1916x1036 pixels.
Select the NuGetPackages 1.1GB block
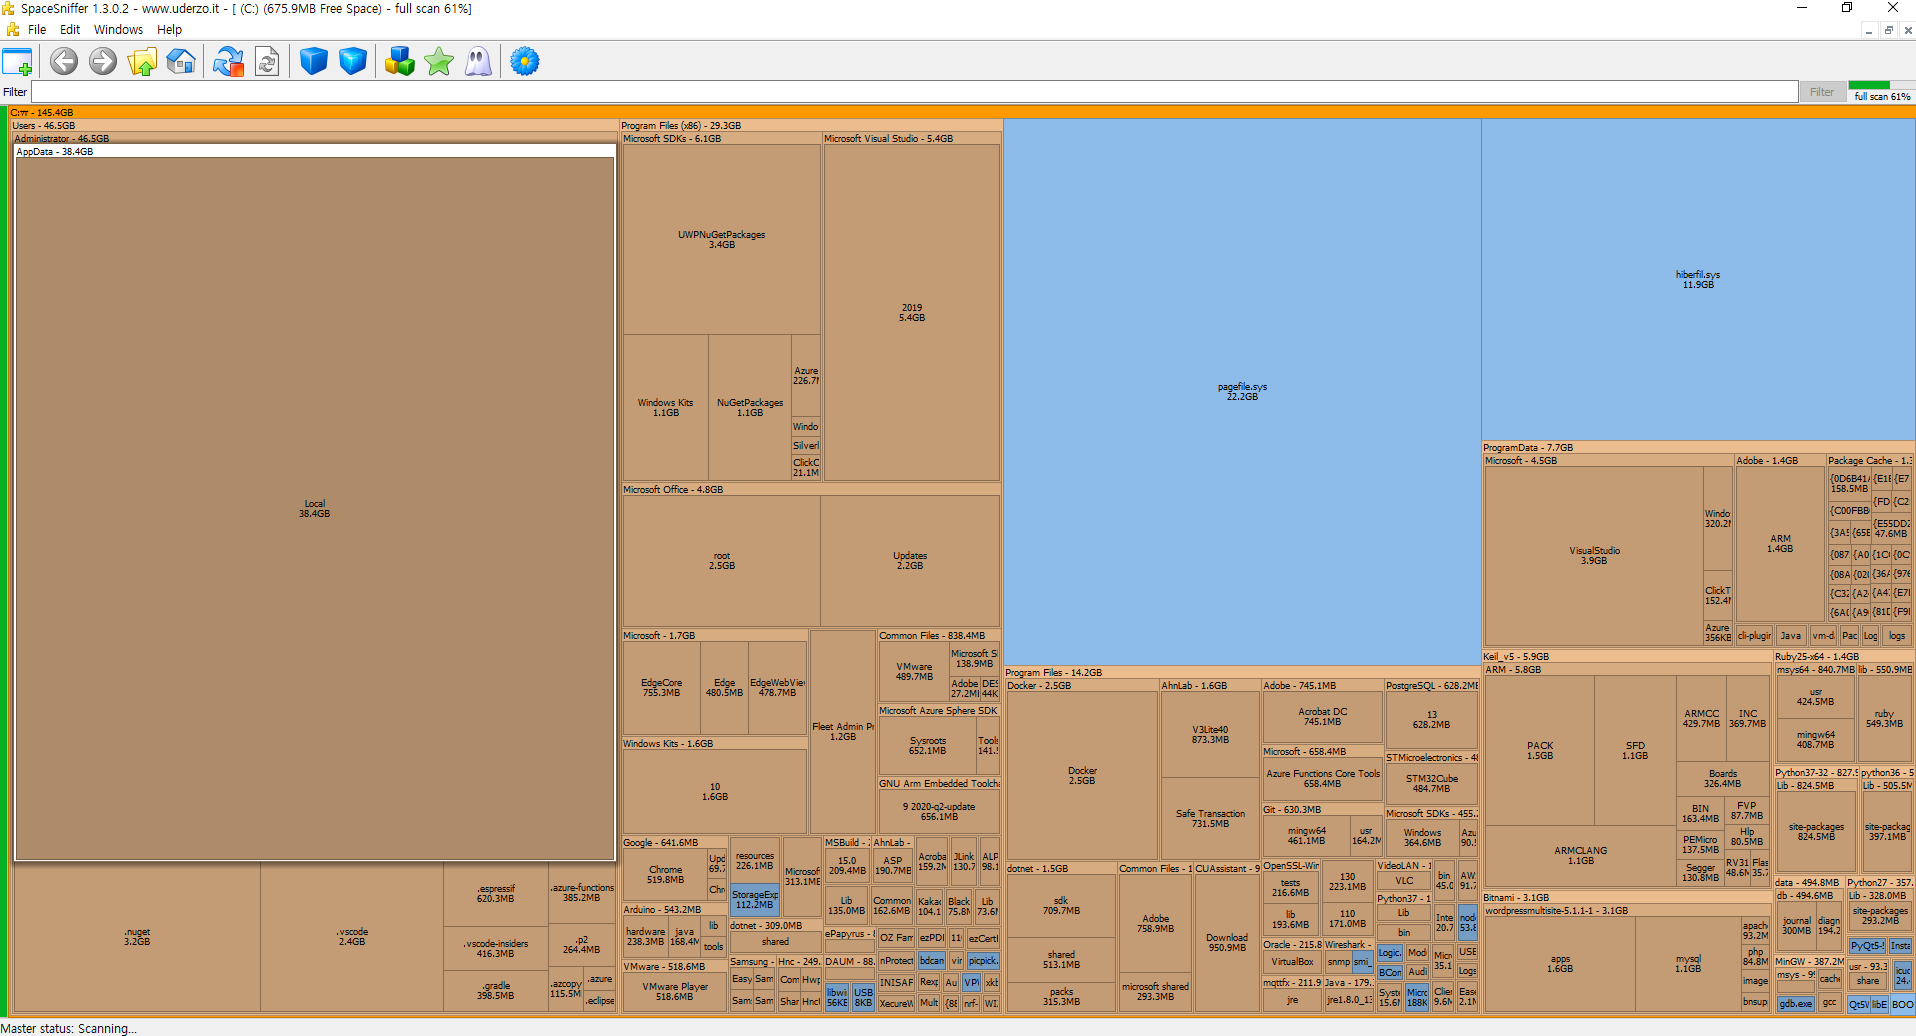pyautogui.click(x=750, y=408)
